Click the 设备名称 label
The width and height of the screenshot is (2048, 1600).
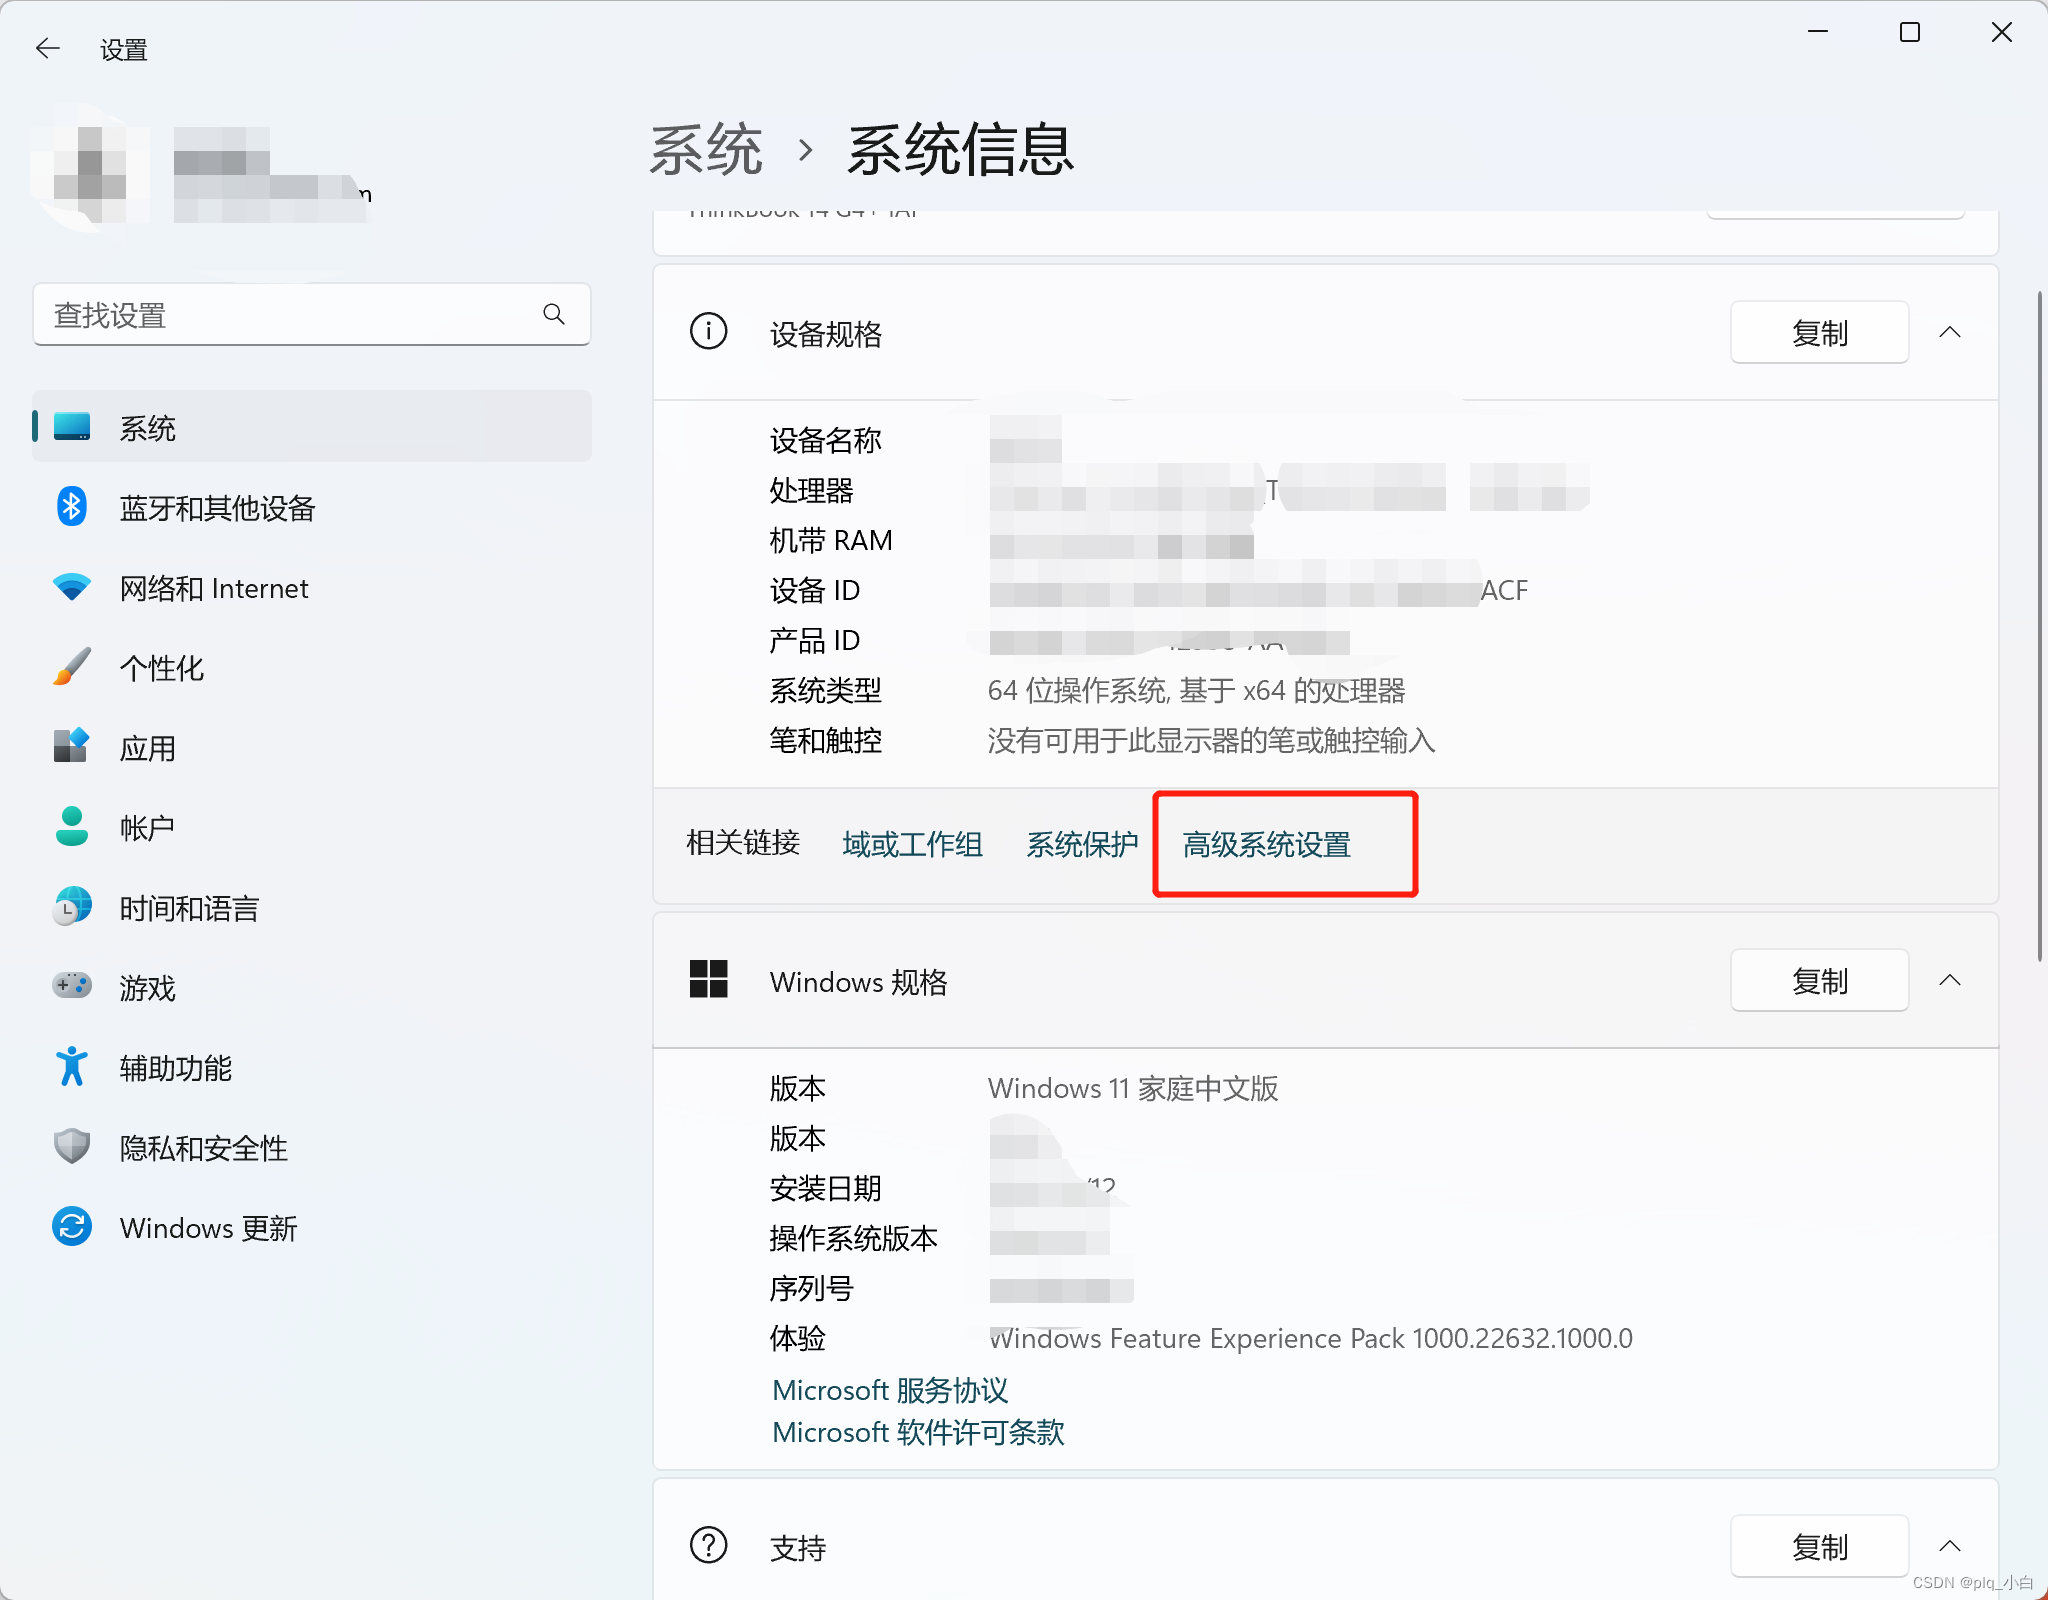pos(826,440)
